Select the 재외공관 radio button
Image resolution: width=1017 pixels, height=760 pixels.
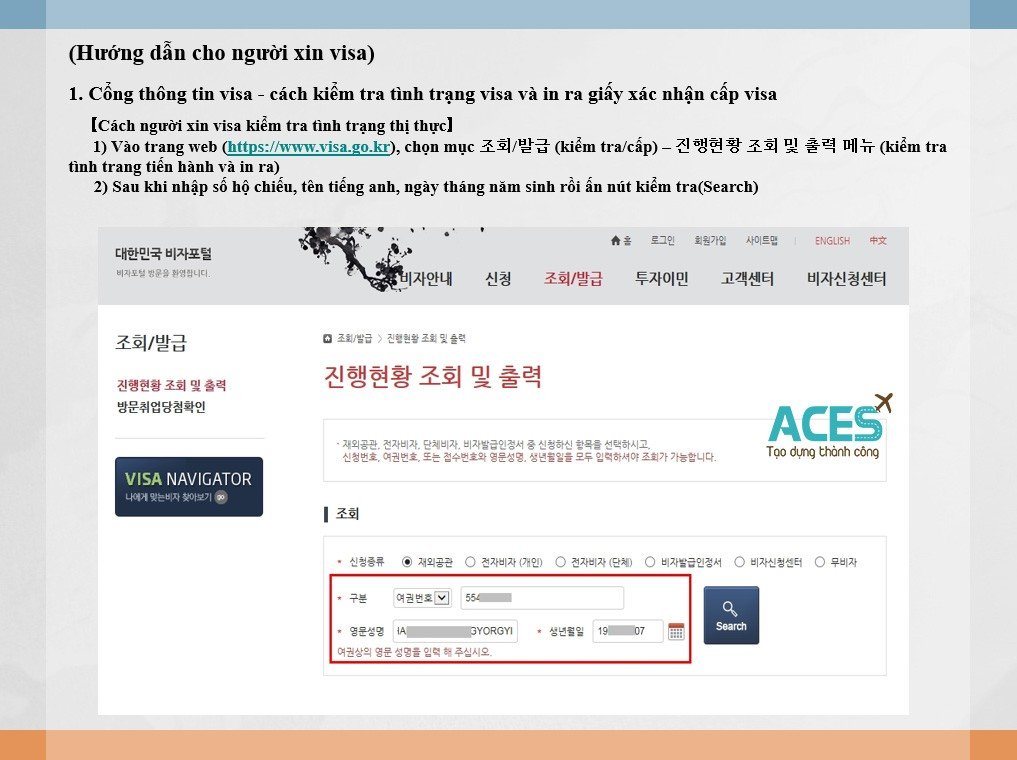407,562
